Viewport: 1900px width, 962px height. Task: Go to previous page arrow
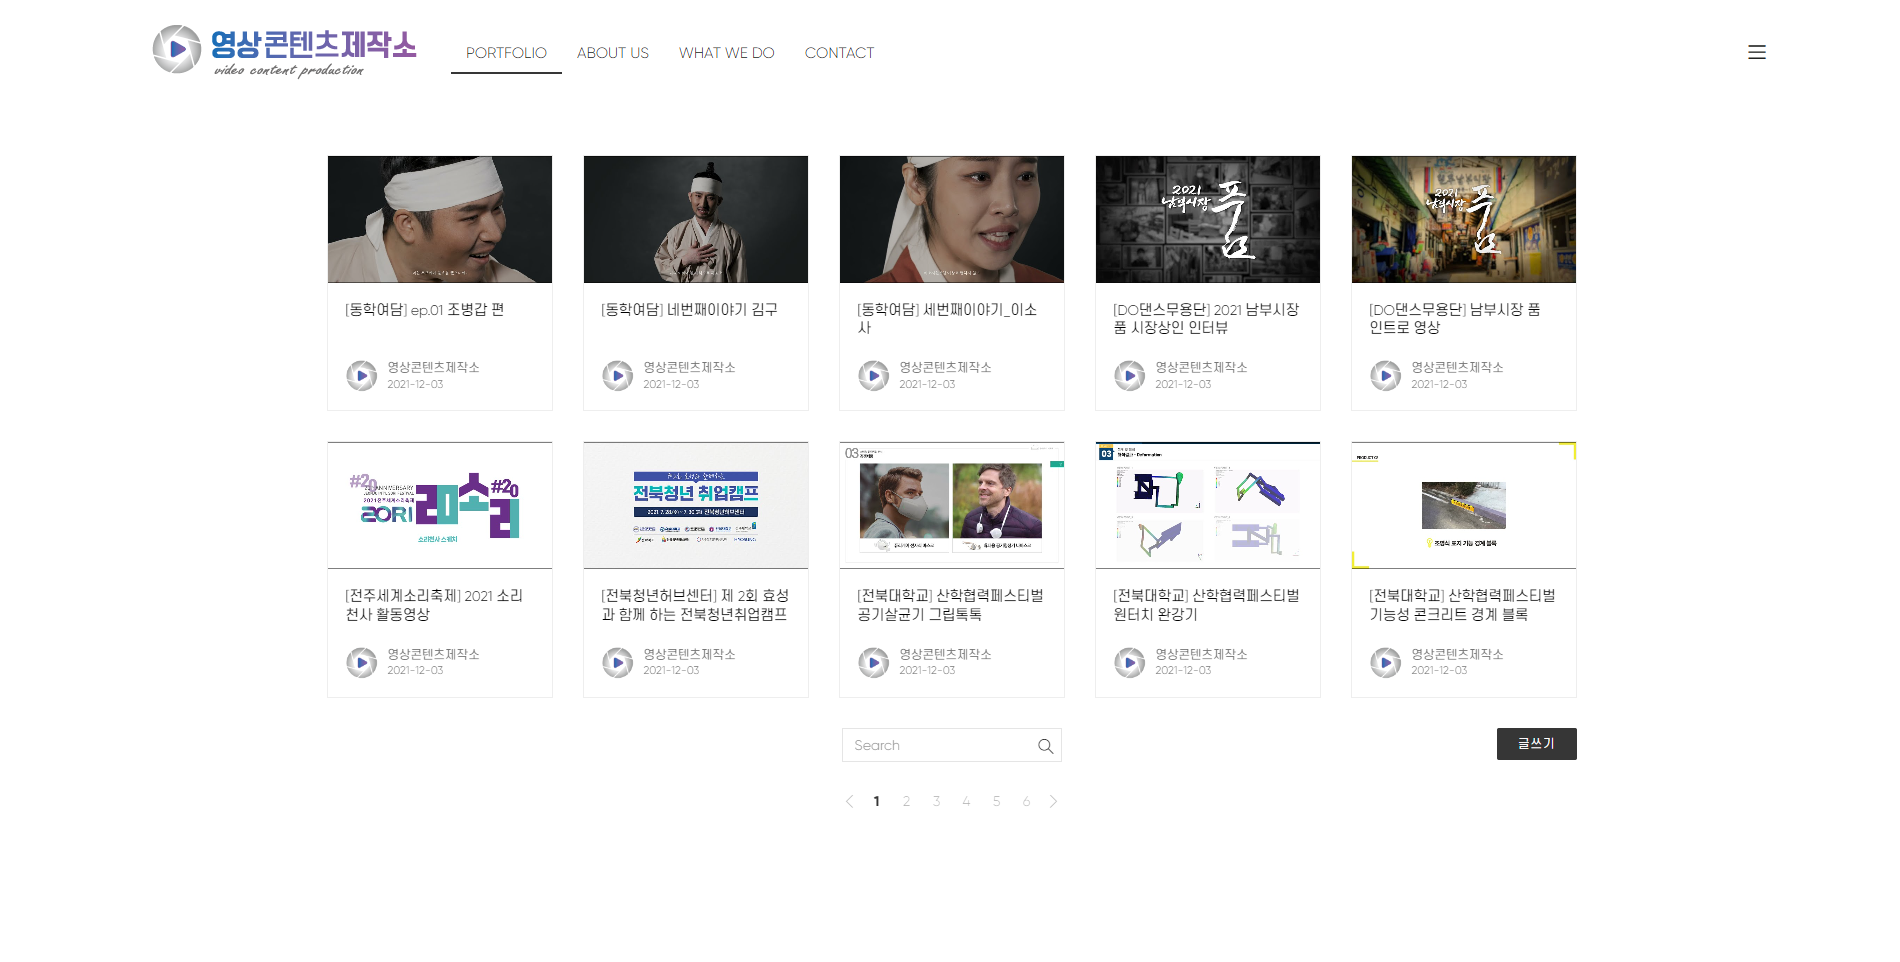tap(849, 801)
